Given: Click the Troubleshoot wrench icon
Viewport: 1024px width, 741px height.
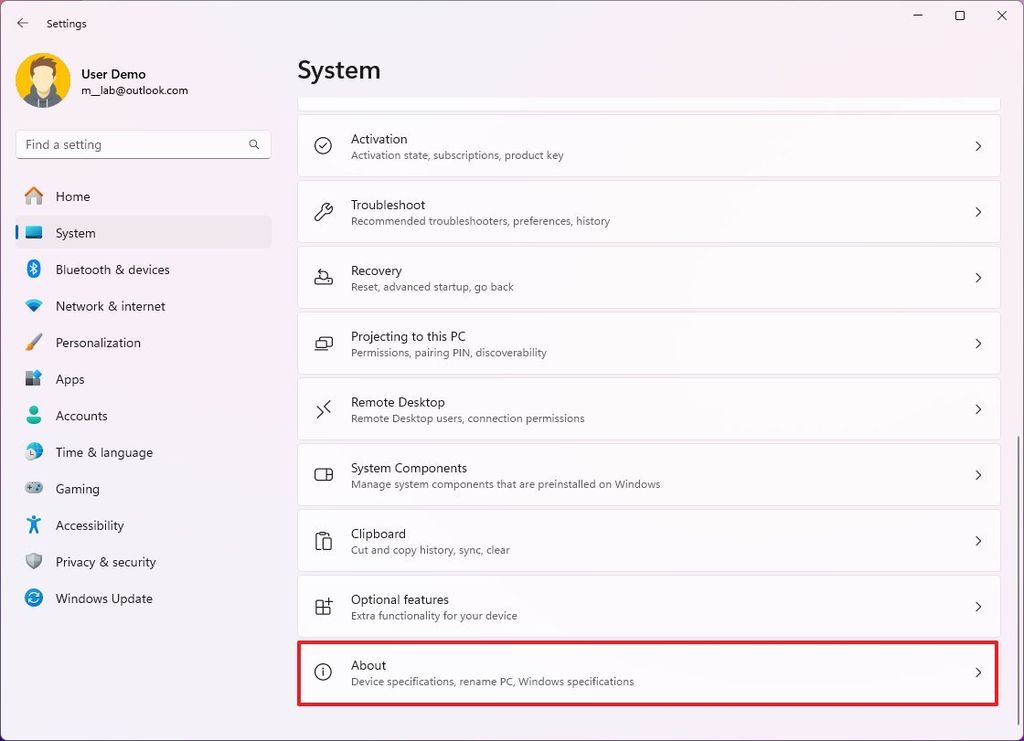Looking at the screenshot, I should coord(322,211).
